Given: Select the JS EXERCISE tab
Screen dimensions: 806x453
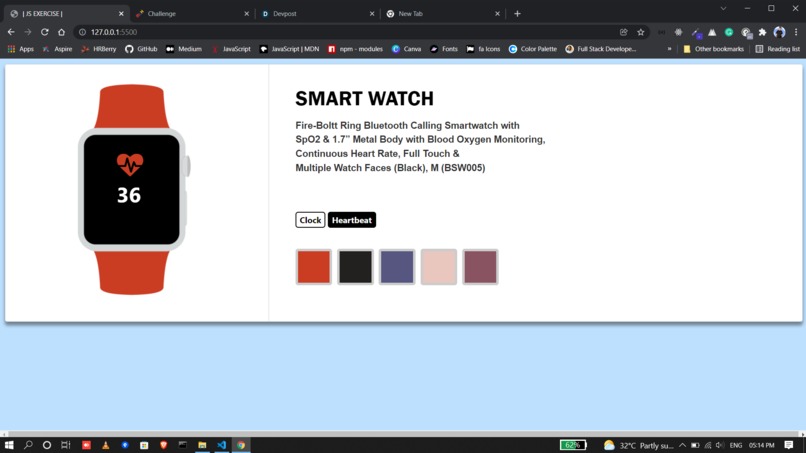Looking at the screenshot, I should pyautogui.click(x=66, y=14).
